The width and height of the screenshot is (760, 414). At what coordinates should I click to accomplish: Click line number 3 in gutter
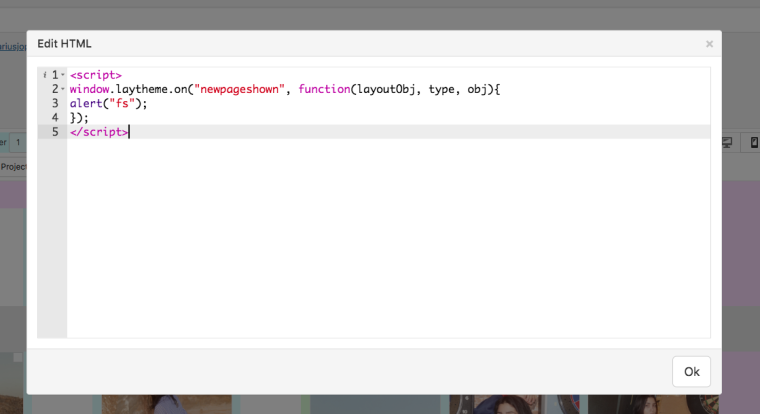tap(55, 103)
